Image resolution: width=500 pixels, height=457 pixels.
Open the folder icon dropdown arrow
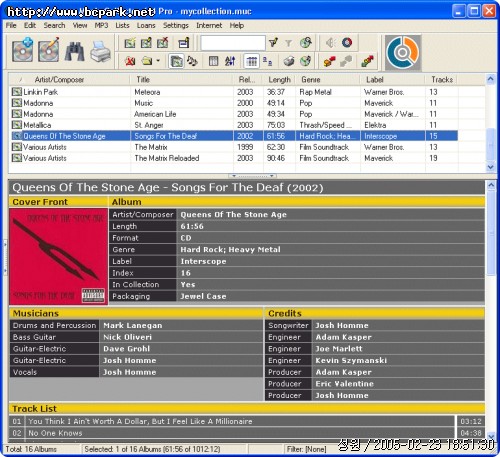158,61
